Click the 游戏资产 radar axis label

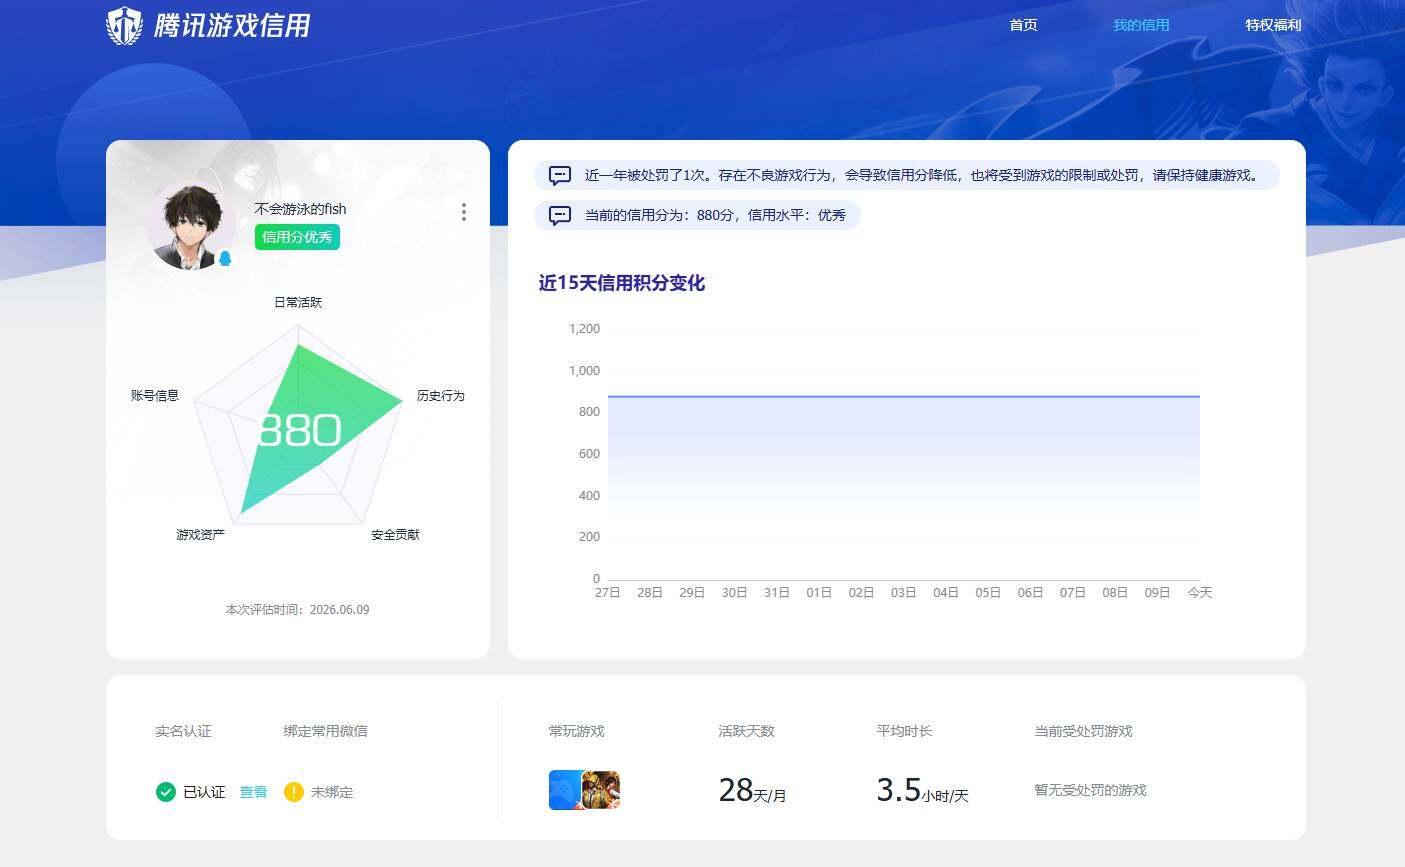(200, 535)
